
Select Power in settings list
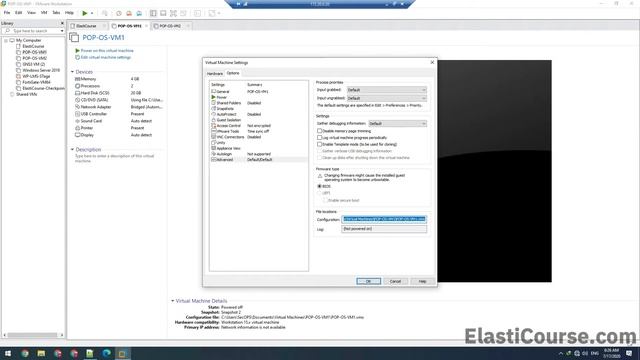[x=222, y=97]
